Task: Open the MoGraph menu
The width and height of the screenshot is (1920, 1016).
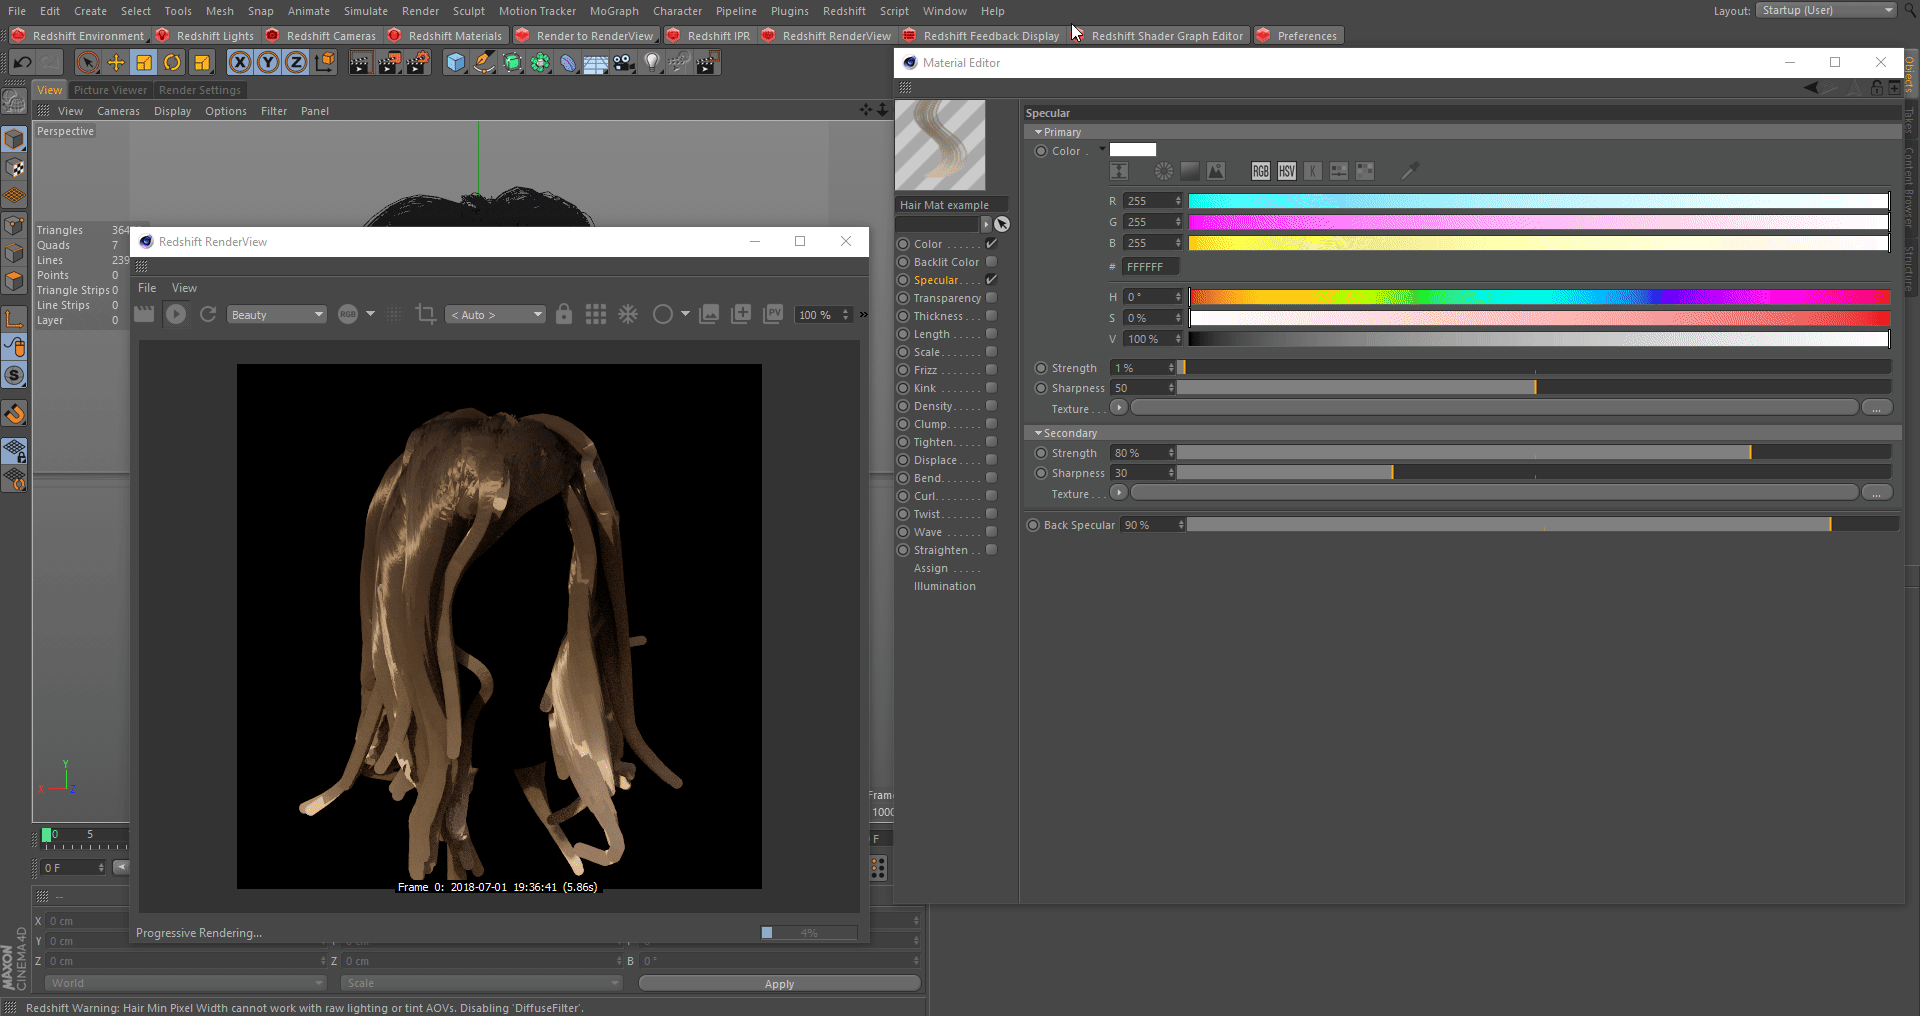Action: (x=613, y=11)
